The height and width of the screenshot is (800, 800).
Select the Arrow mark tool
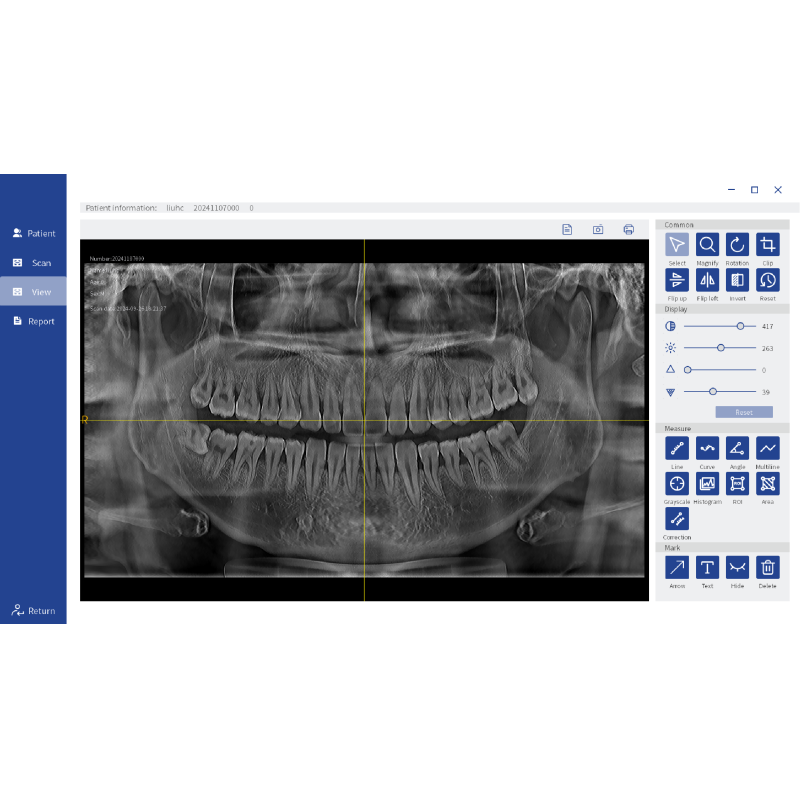(x=677, y=567)
